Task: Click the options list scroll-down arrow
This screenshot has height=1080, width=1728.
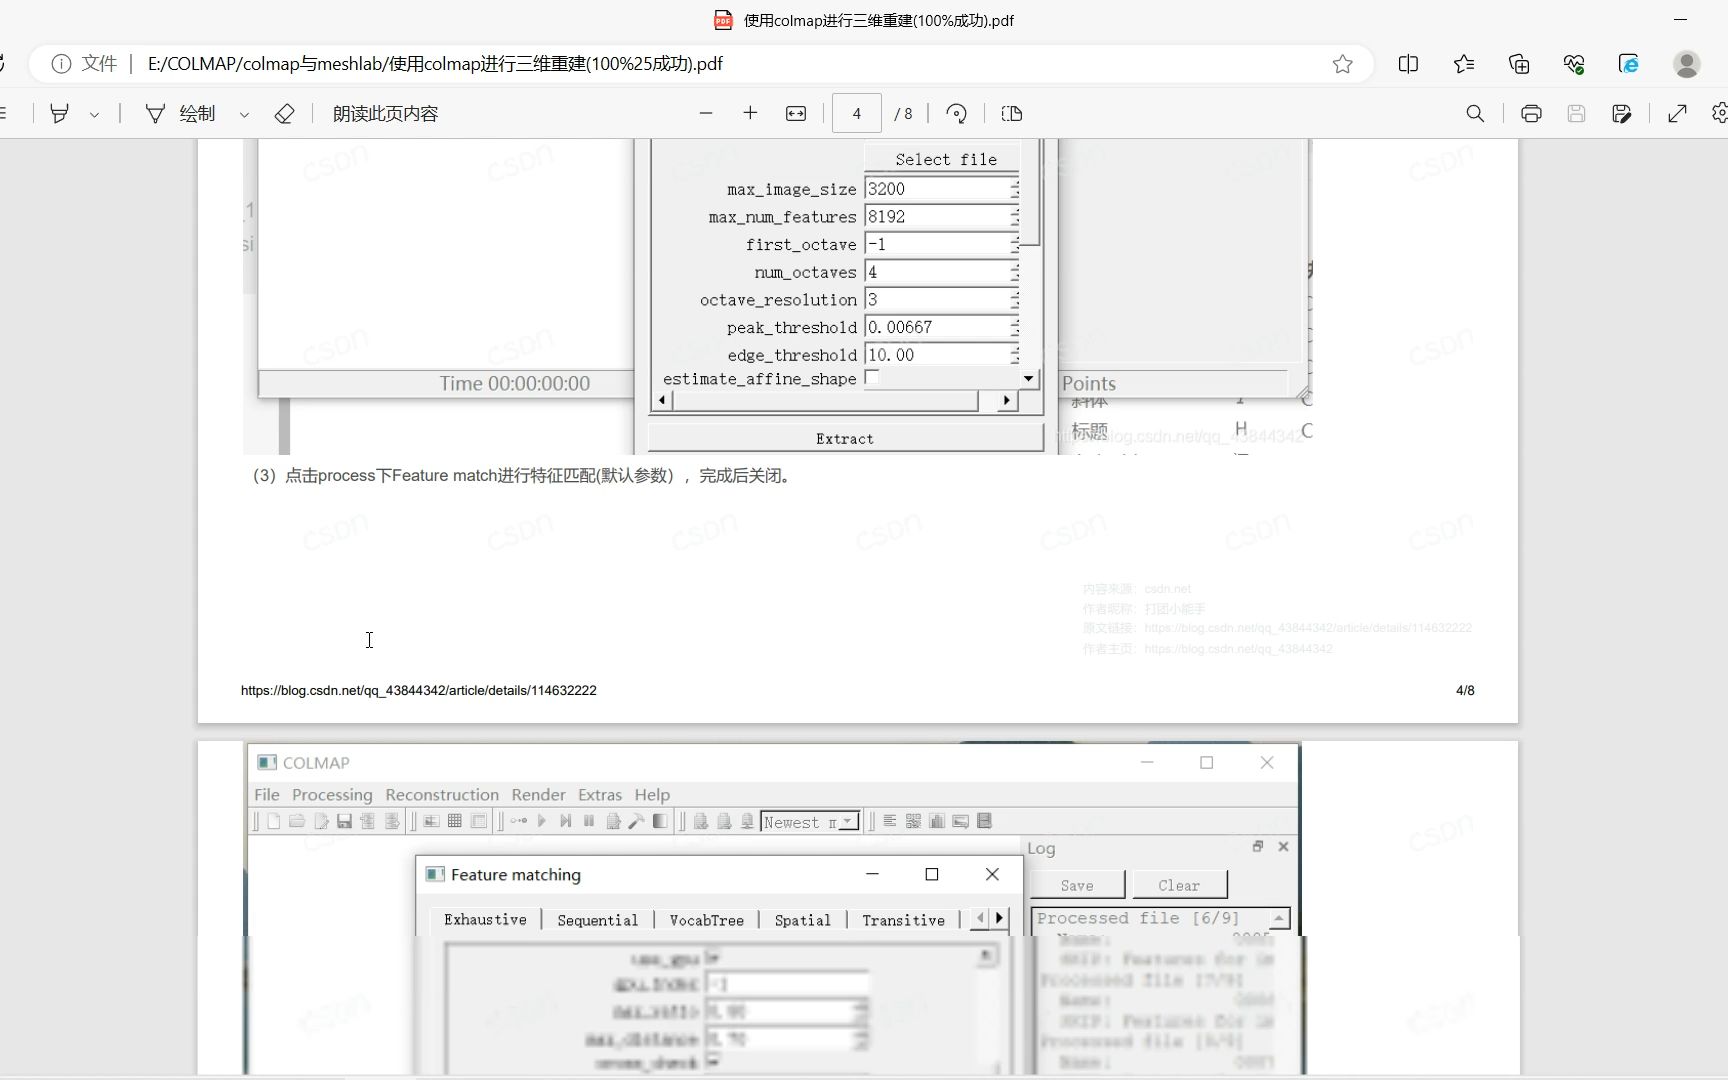Action: (x=1029, y=379)
